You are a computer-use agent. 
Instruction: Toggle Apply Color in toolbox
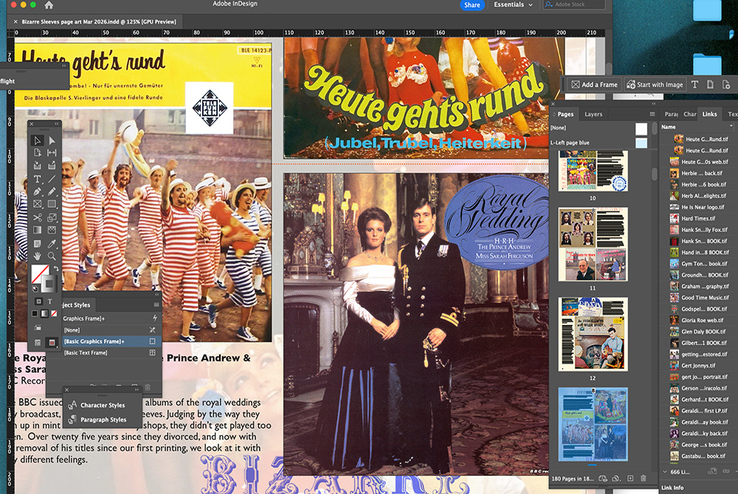pyautogui.click(x=35, y=313)
